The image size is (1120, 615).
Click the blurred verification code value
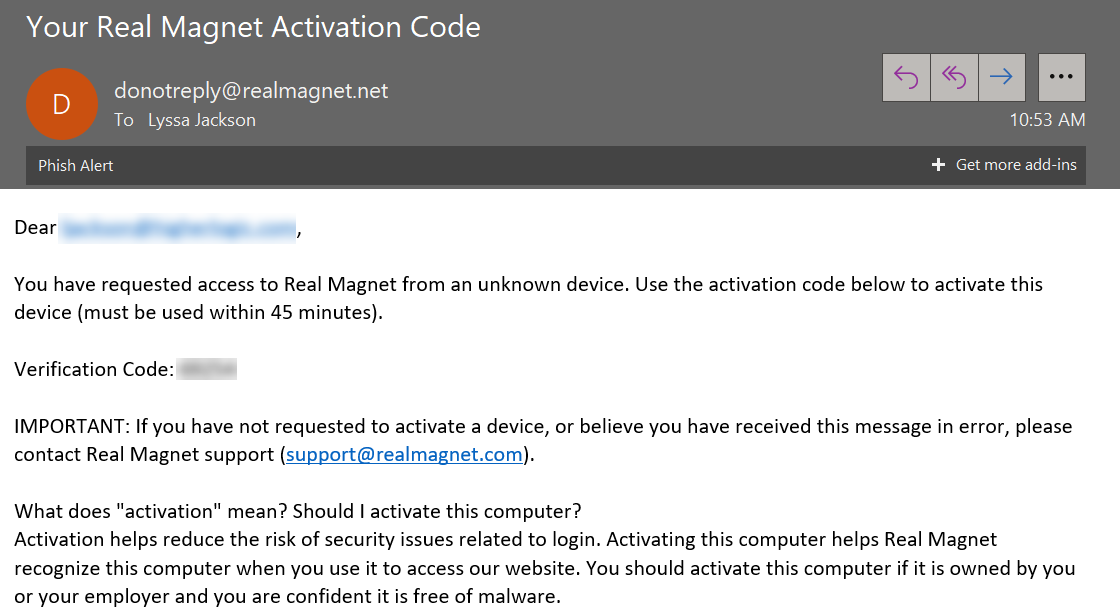[207, 370]
